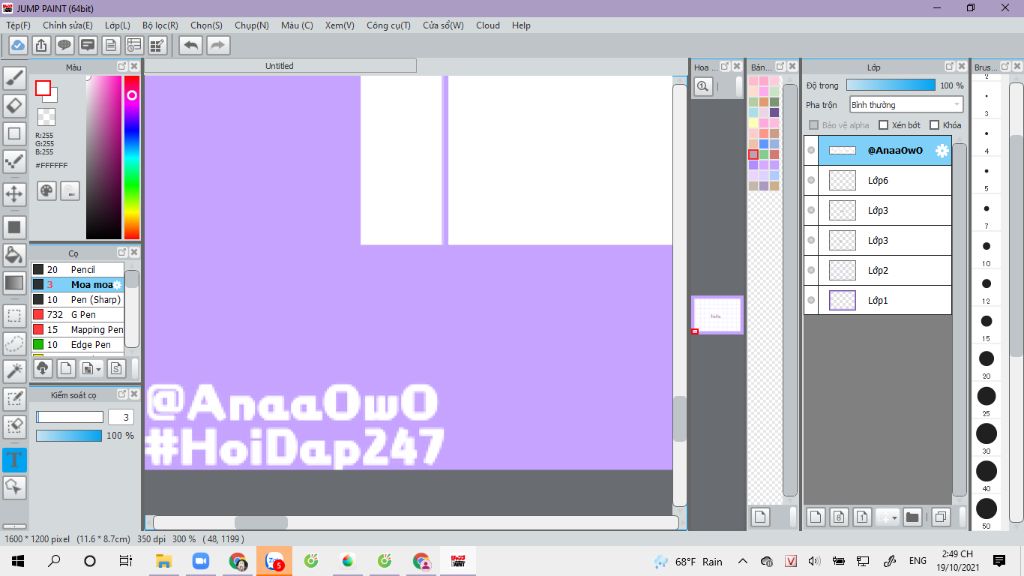1024x576 pixels.
Task: Click the rainbow hue strip
Action: tap(132, 157)
